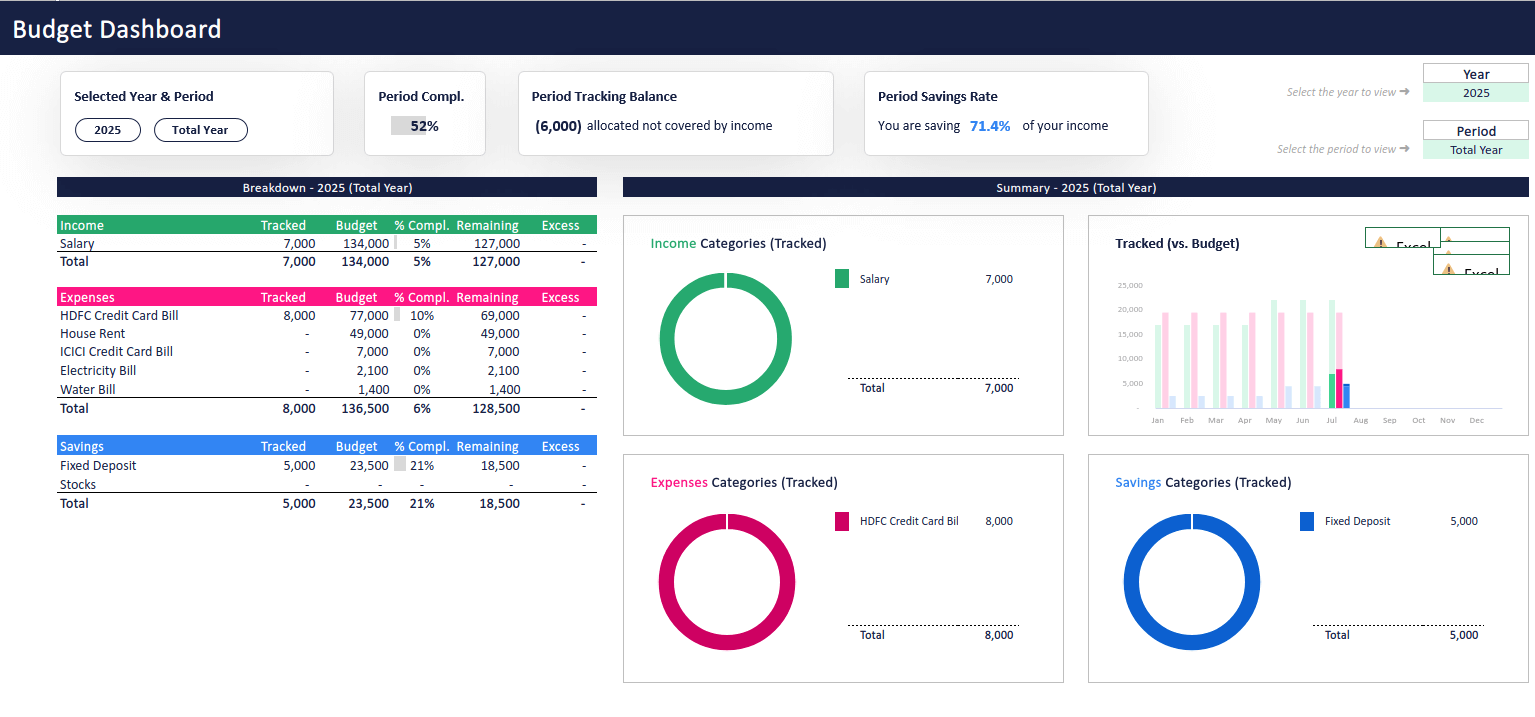Click the Excel warning icon above the Tracked chart
The image size is (1535, 717).
1381,242
